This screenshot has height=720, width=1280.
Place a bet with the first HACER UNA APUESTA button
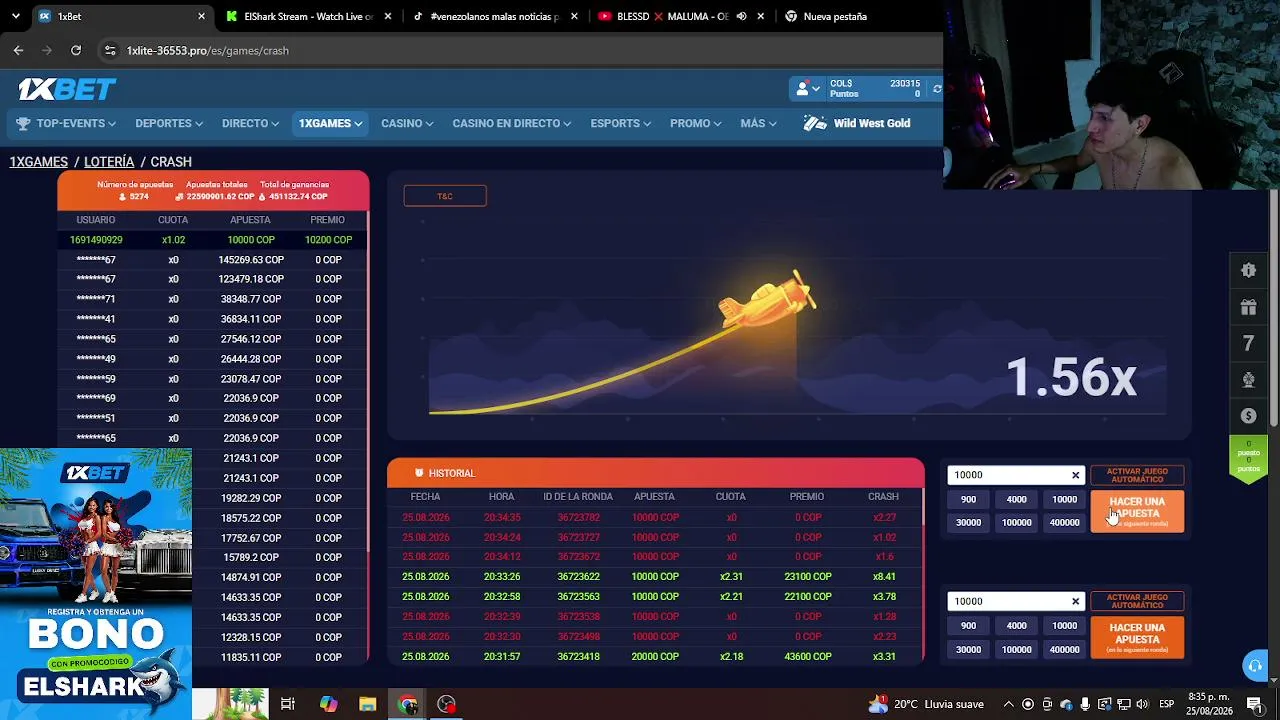pyautogui.click(x=1137, y=511)
